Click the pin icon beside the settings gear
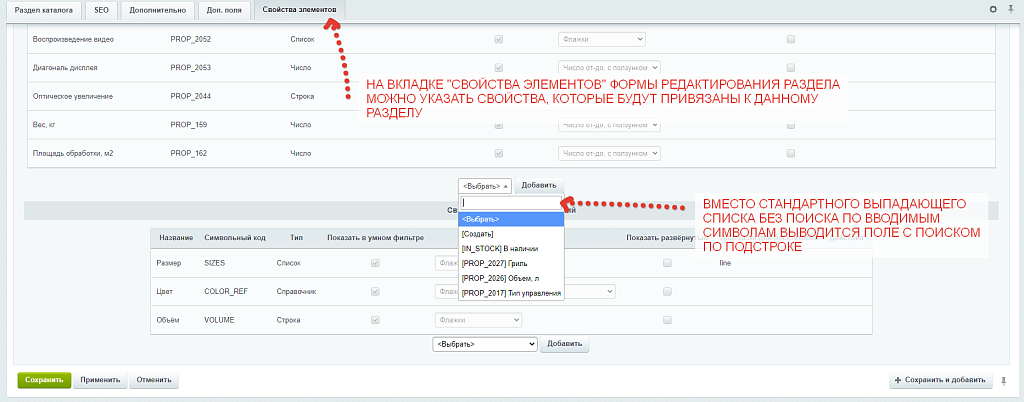The width and height of the screenshot is (1024, 402). point(1008,9)
